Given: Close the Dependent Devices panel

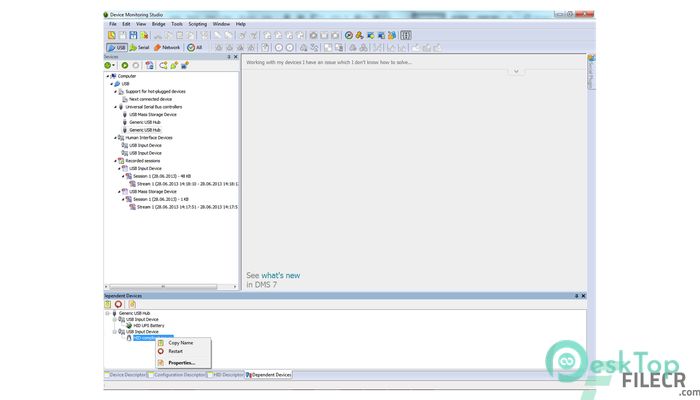Looking at the screenshot, I should click(583, 296).
